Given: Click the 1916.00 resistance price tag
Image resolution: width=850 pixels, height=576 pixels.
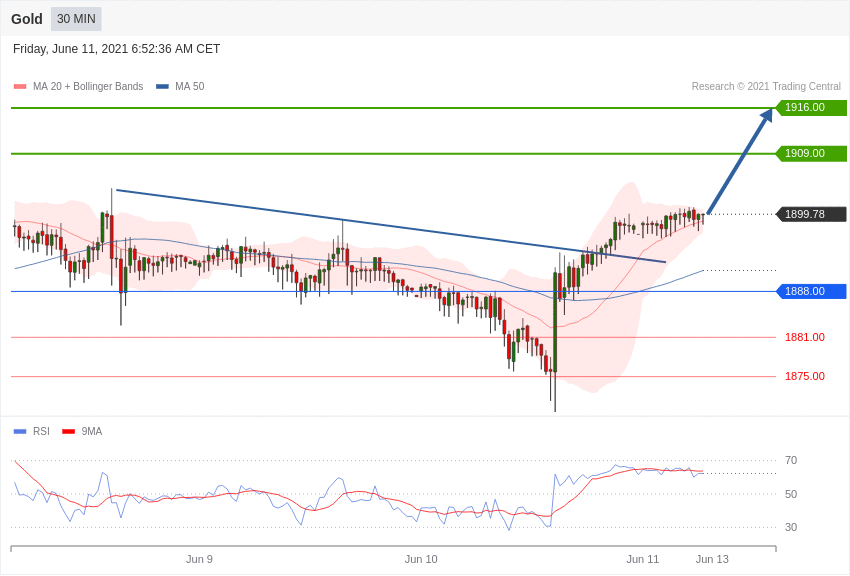Looking at the screenshot, I should [812, 107].
